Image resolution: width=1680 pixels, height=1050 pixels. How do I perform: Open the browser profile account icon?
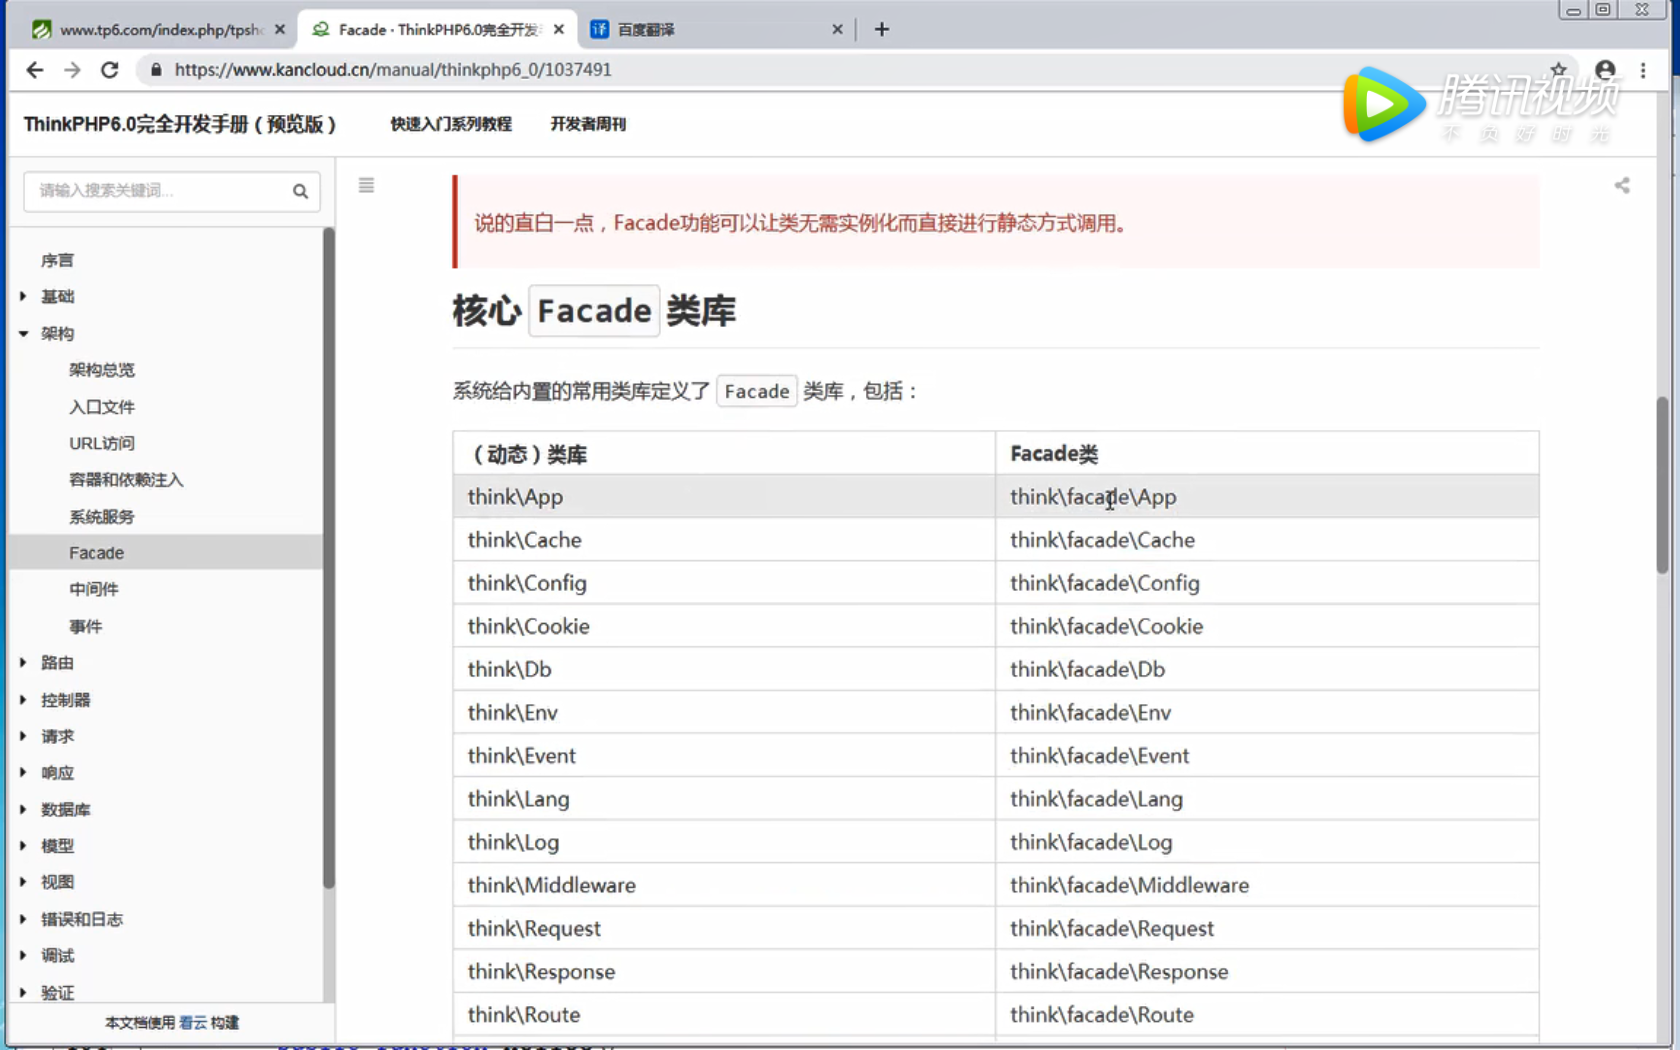(1605, 70)
